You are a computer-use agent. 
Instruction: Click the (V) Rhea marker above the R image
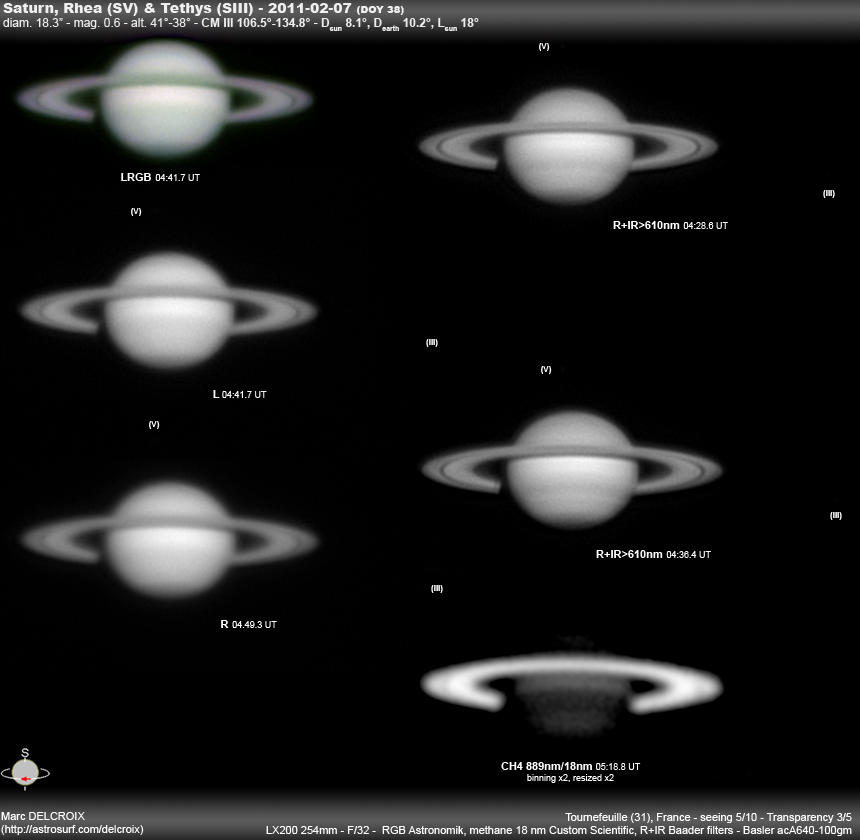click(154, 424)
